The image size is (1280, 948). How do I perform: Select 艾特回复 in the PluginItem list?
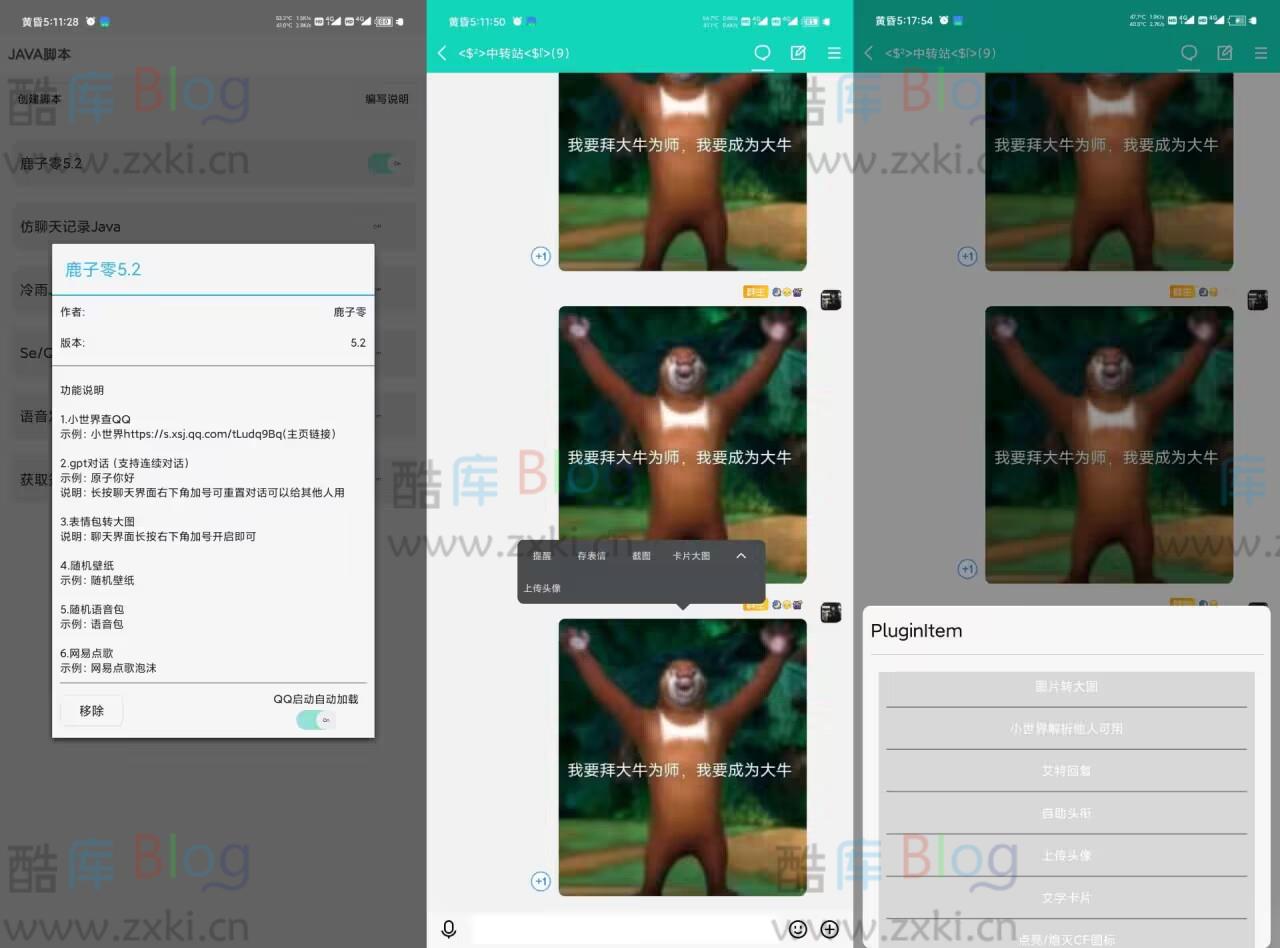[1066, 771]
